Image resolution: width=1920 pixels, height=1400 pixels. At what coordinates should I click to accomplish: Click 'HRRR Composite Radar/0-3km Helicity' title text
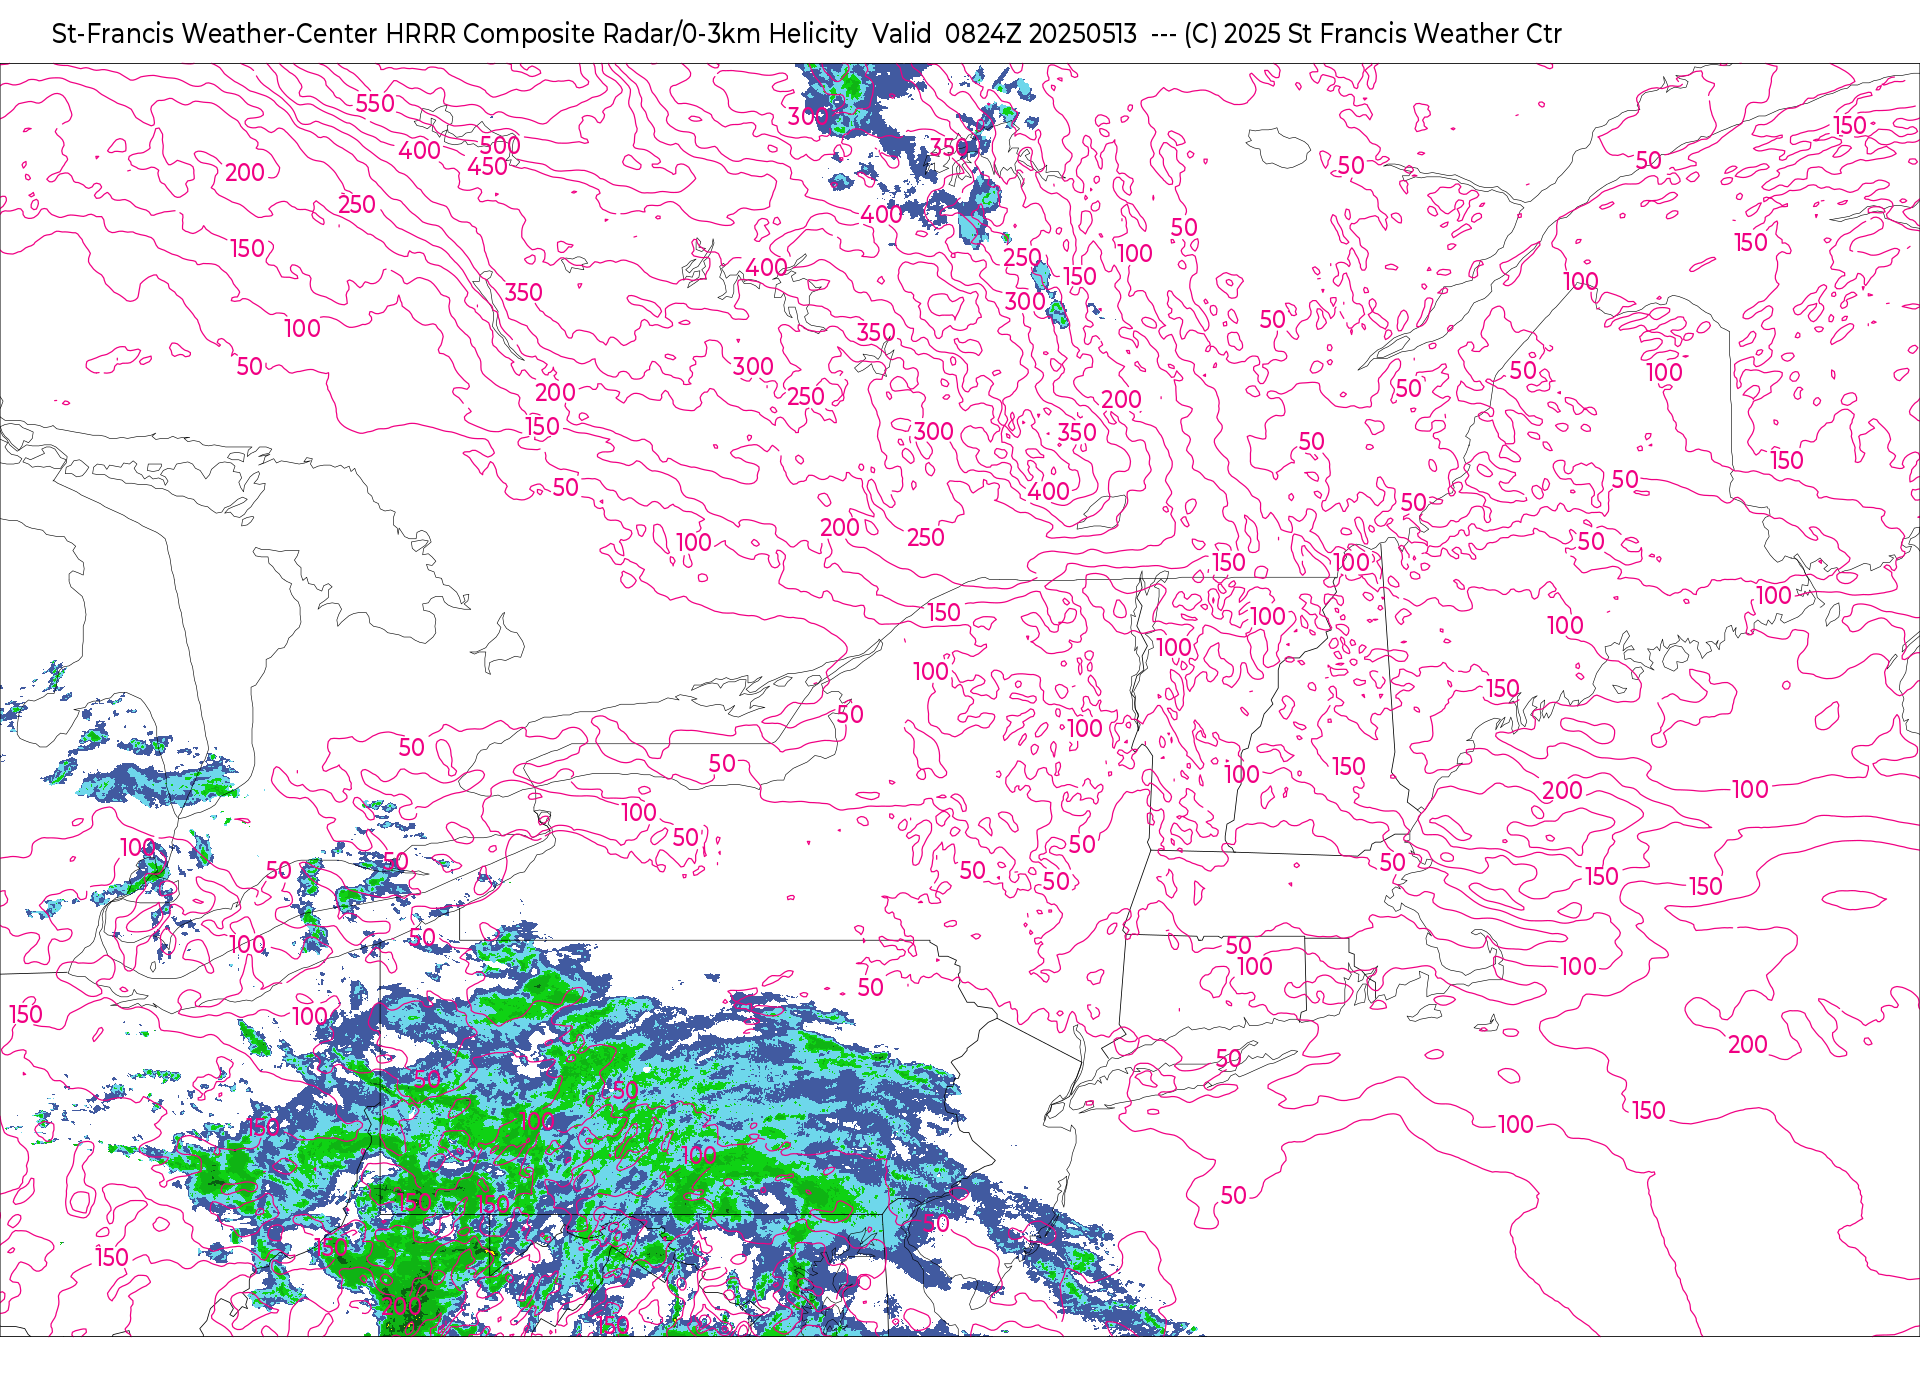(622, 34)
